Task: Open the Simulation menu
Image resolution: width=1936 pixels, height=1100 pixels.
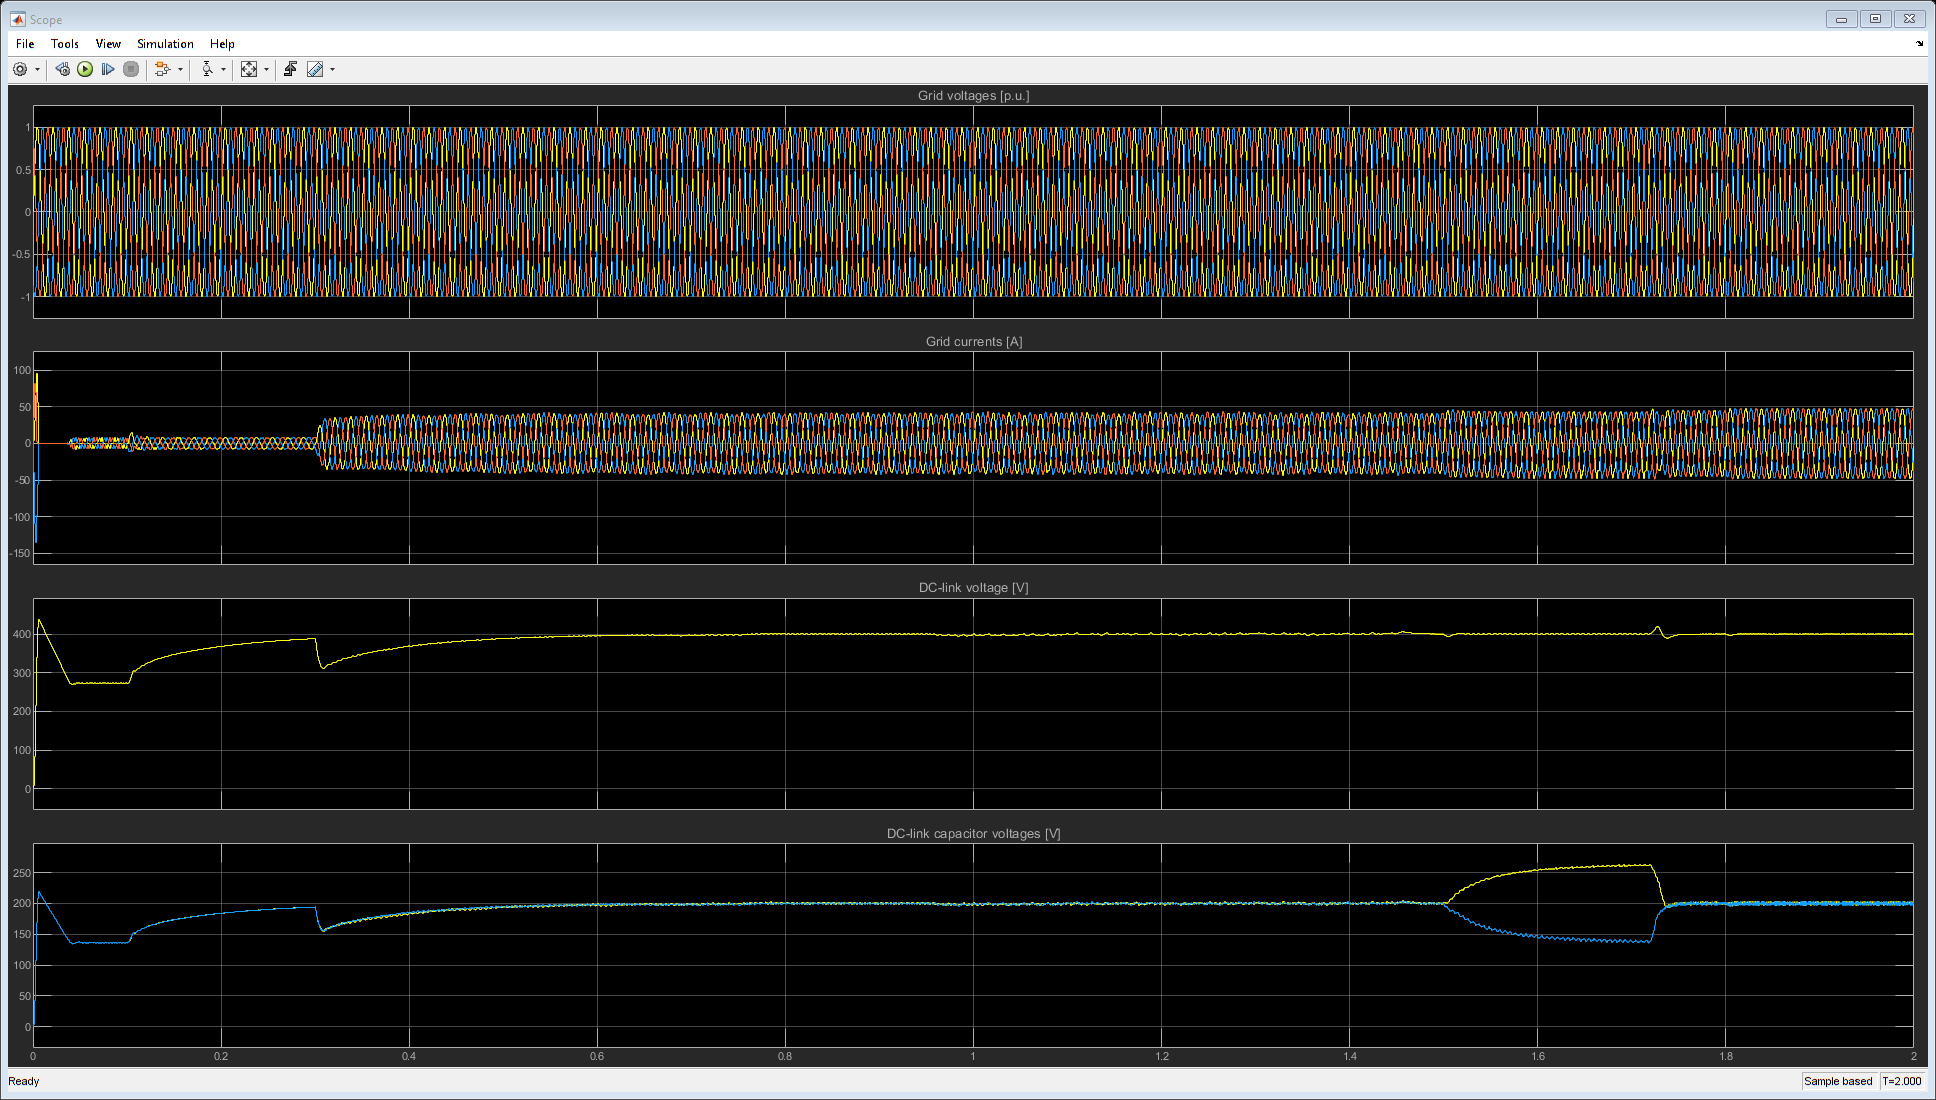Action: click(165, 44)
